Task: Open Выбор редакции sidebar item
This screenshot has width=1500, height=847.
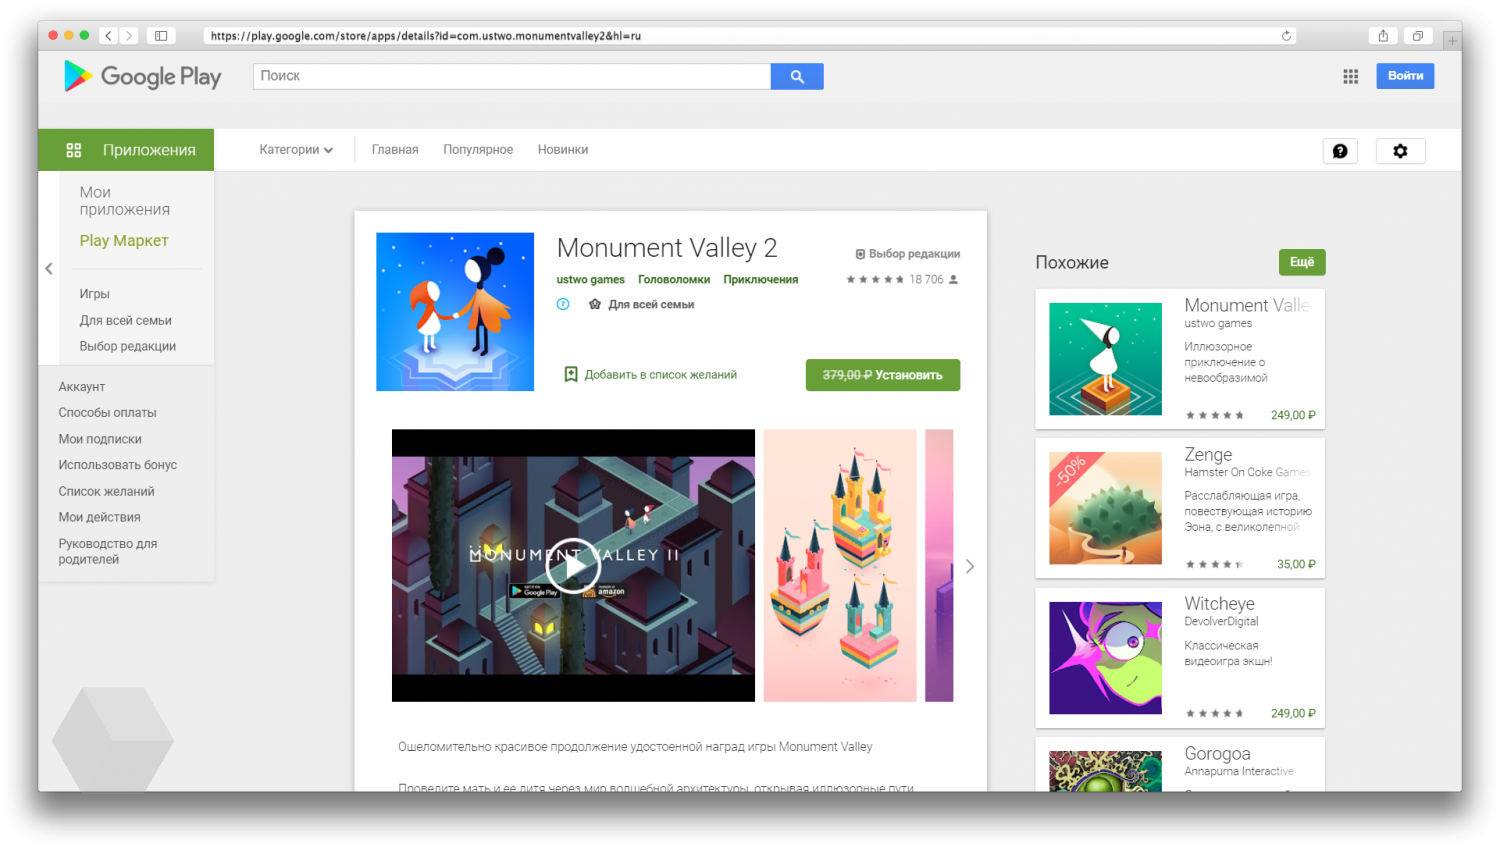Action: coord(128,347)
